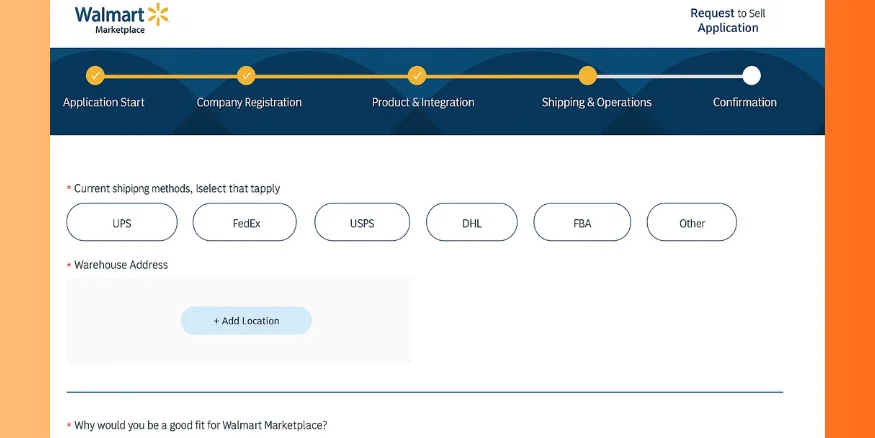Select the Product & Integration step checkmark
This screenshot has height=438, width=875.
(x=417, y=75)
